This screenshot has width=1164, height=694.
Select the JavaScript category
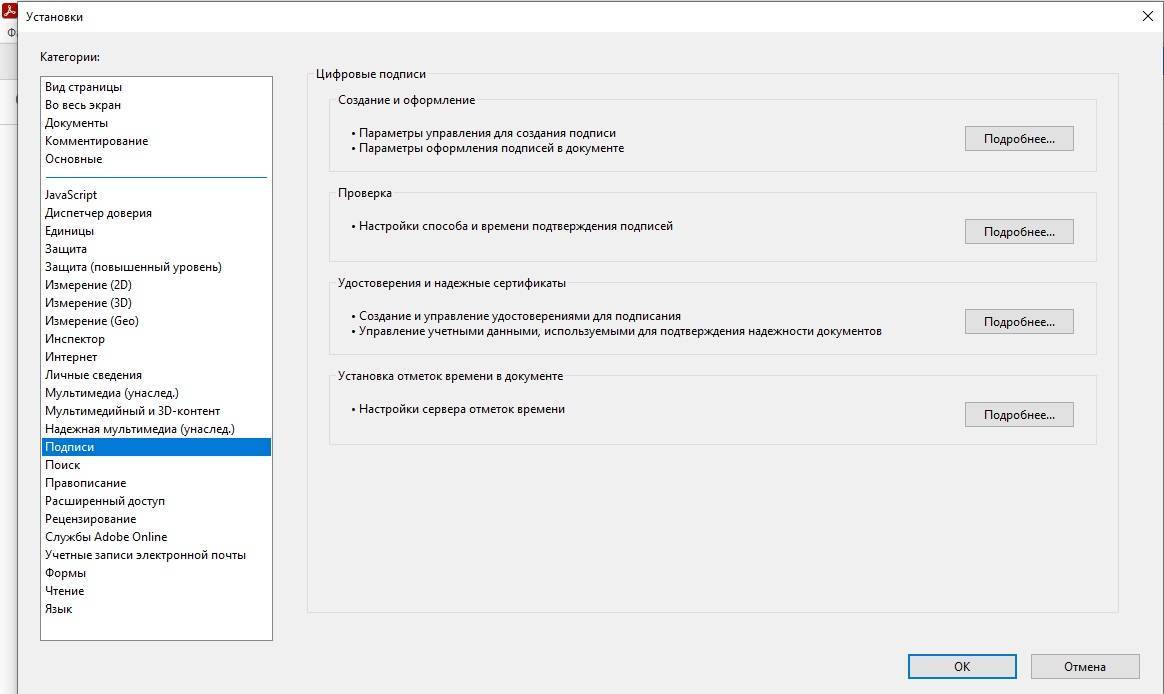pos(71,195)
